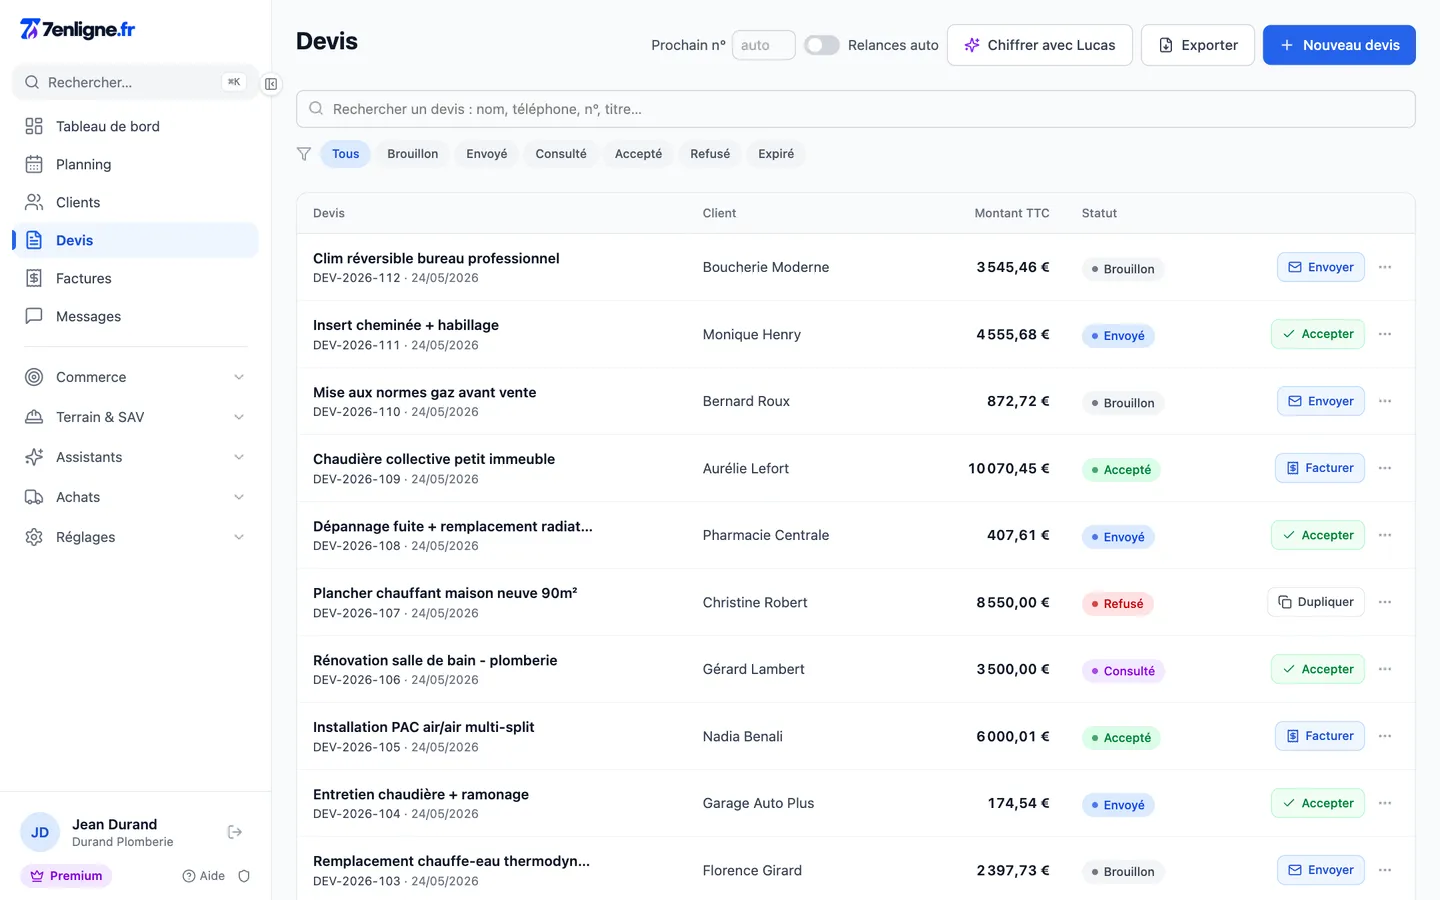Click the JD user avatar

click(x=40, y=832)
